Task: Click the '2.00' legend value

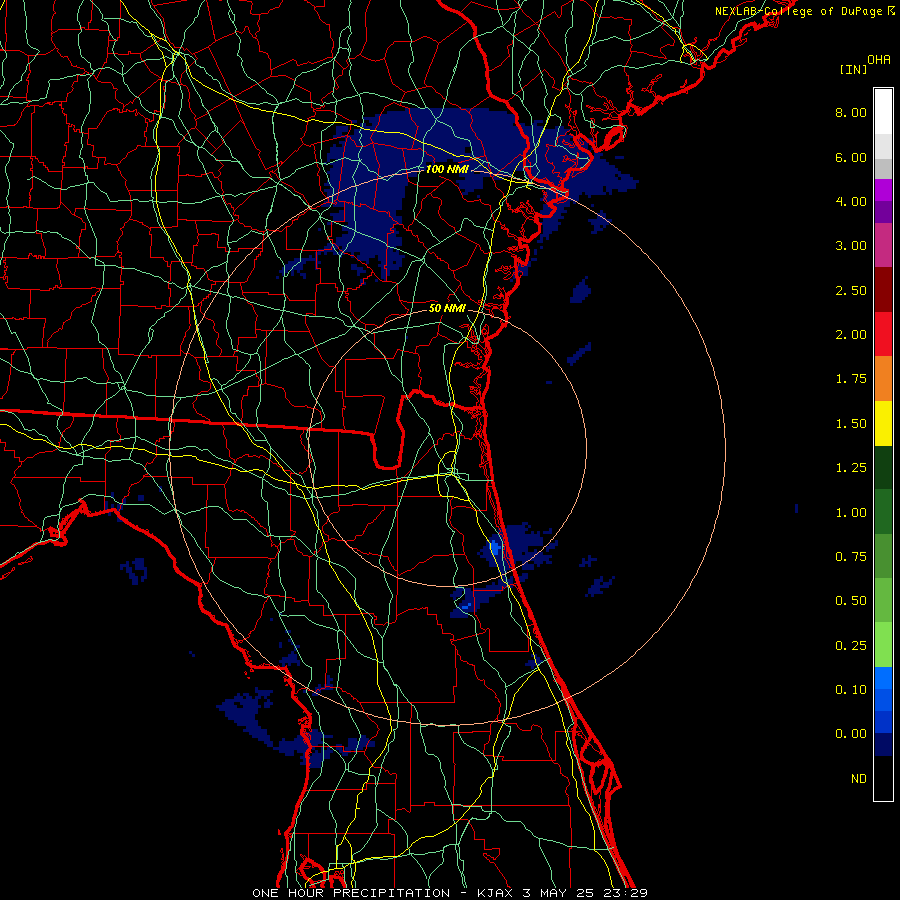Action: pos(851,335)
